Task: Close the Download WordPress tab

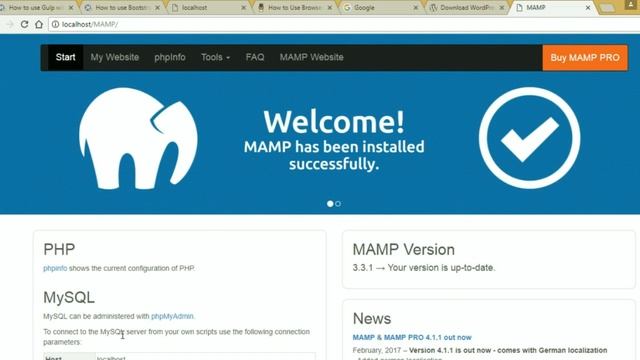Action: click(502, 8)
